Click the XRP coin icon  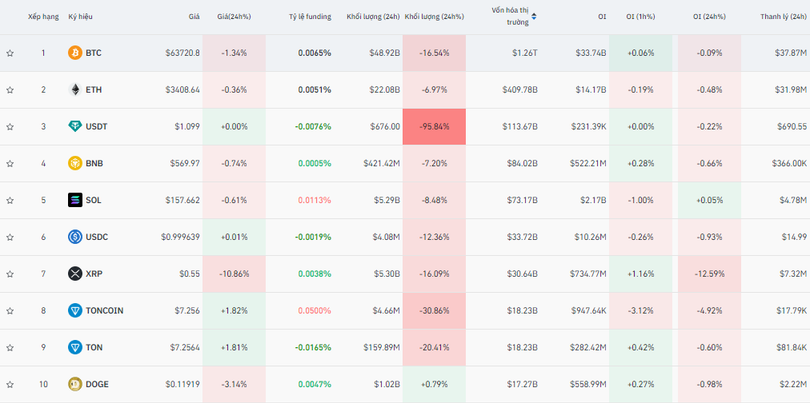pos(74,273)
